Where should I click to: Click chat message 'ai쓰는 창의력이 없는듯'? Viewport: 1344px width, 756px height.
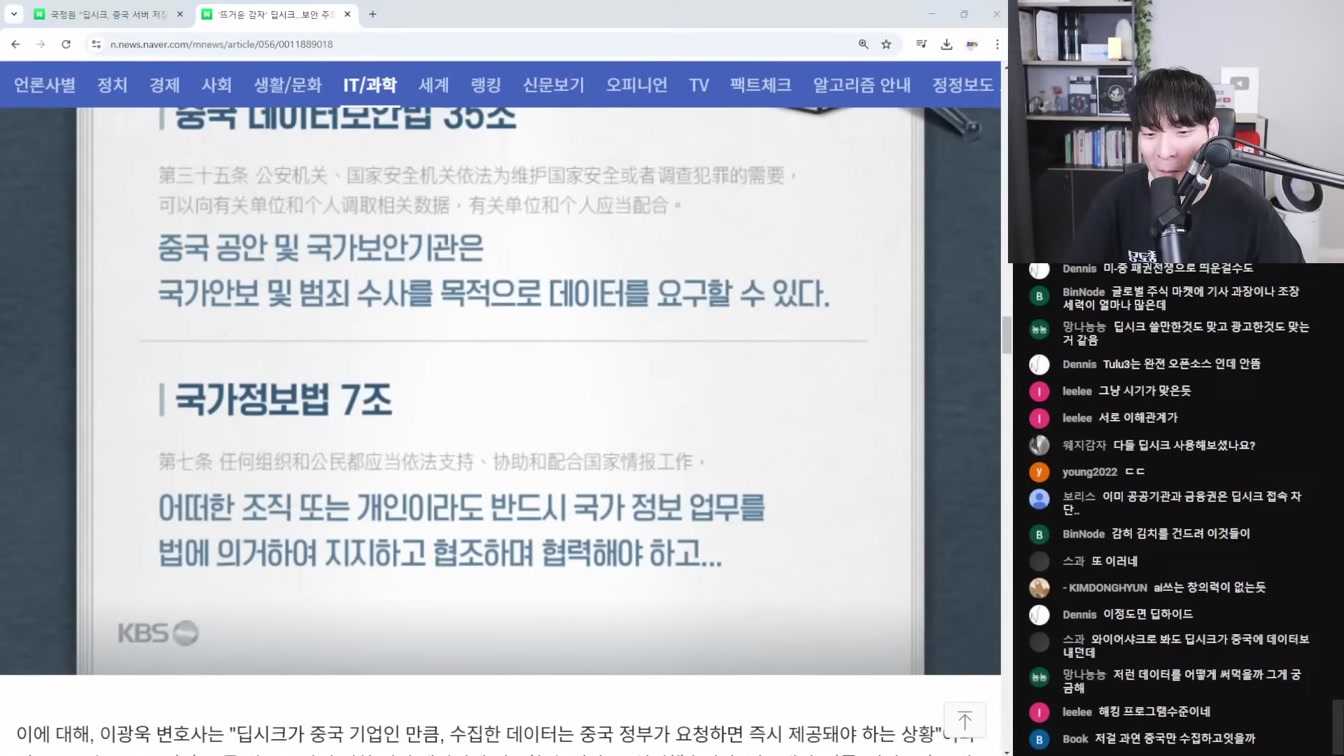point(1209,588)
